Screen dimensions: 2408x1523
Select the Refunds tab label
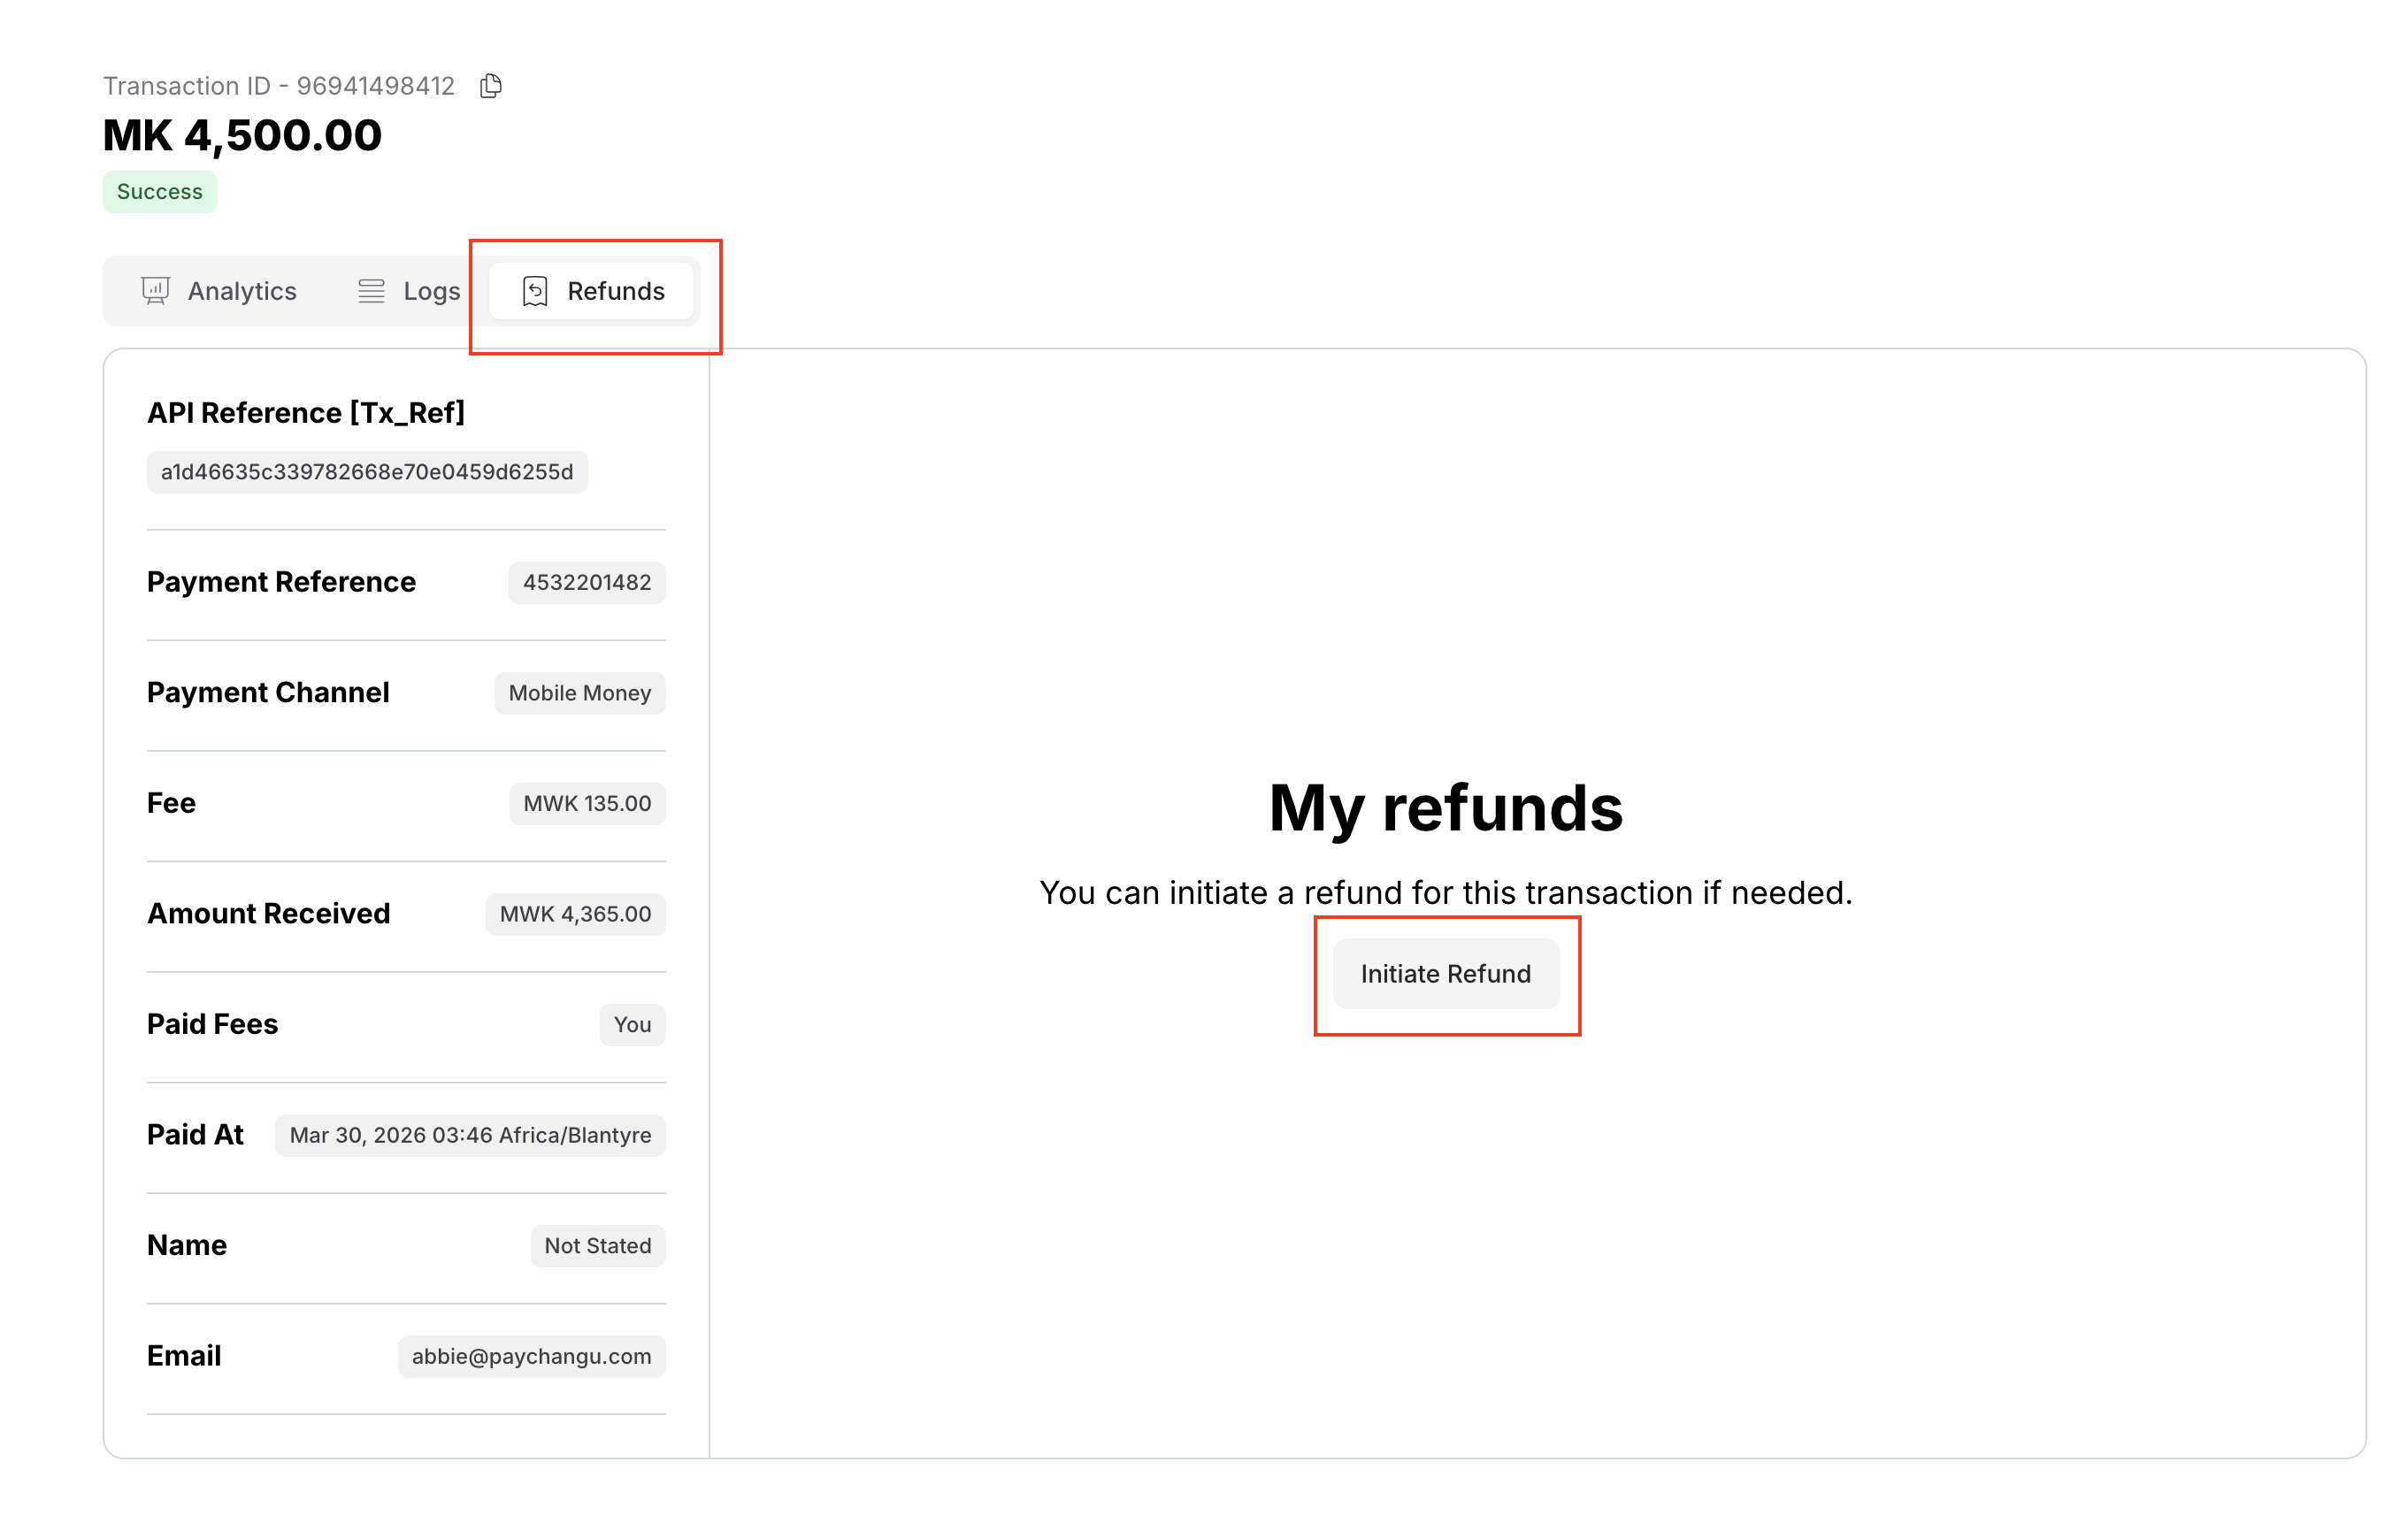pyautogui.click(x=615, y=291)
